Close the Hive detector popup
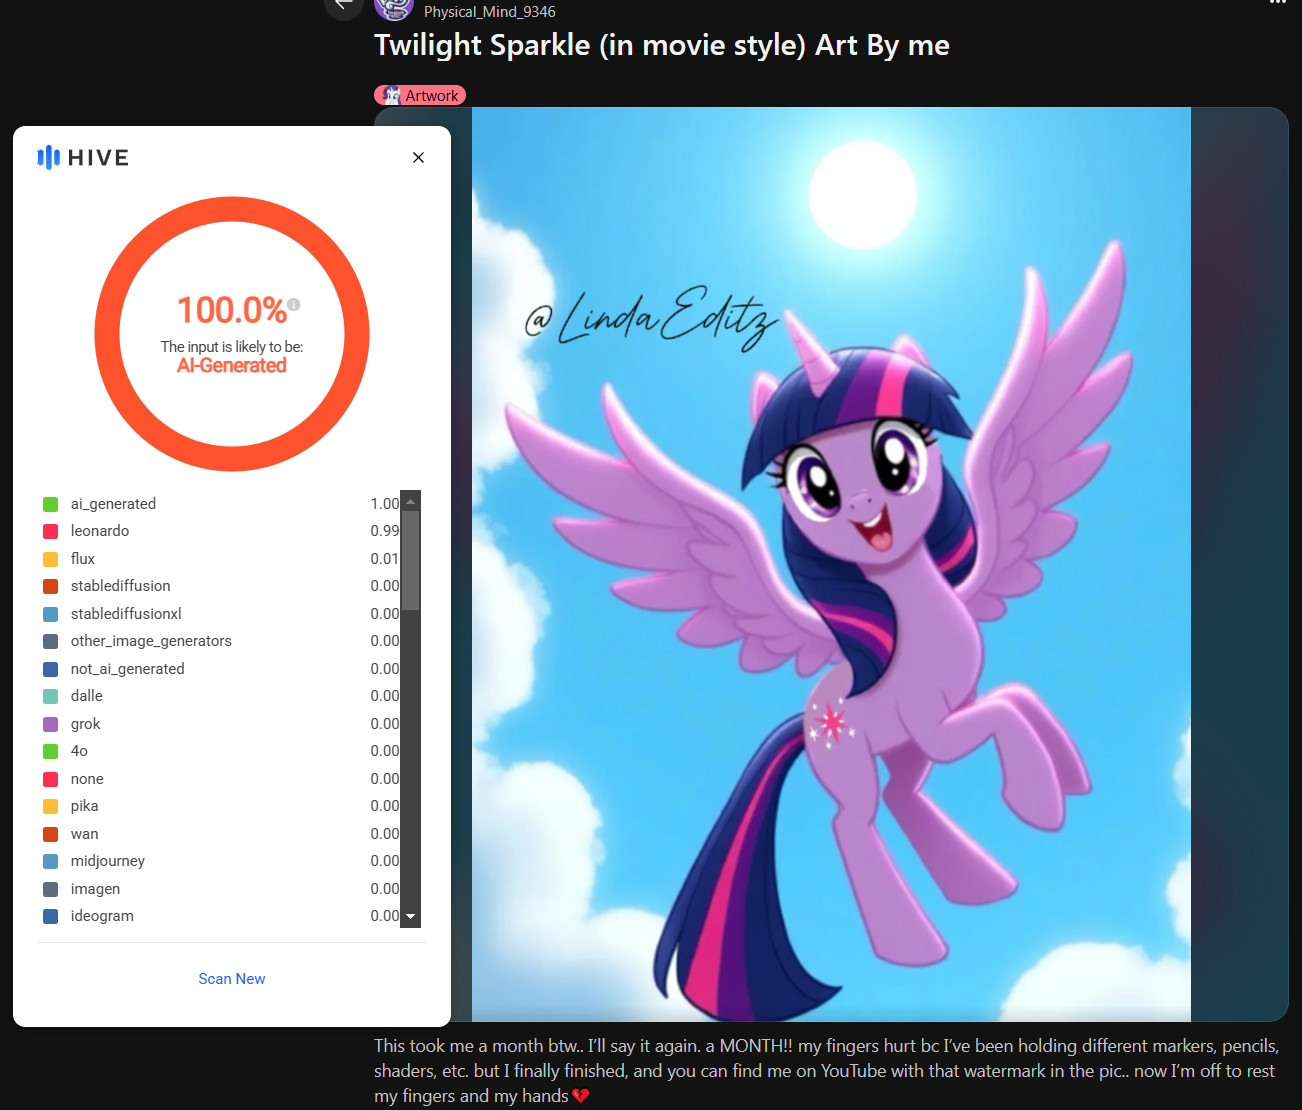 (418, 157)
